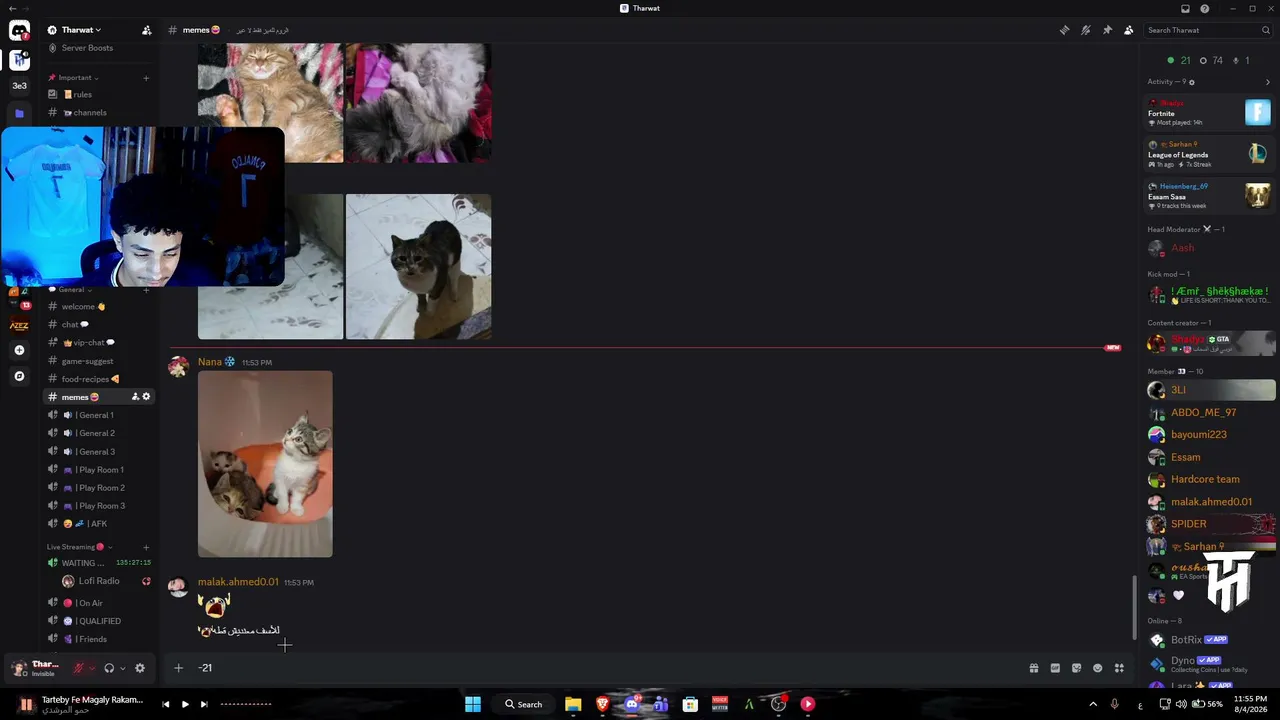Join Play Room 3 voice channel
The image size is (1280, 720).
99,506
